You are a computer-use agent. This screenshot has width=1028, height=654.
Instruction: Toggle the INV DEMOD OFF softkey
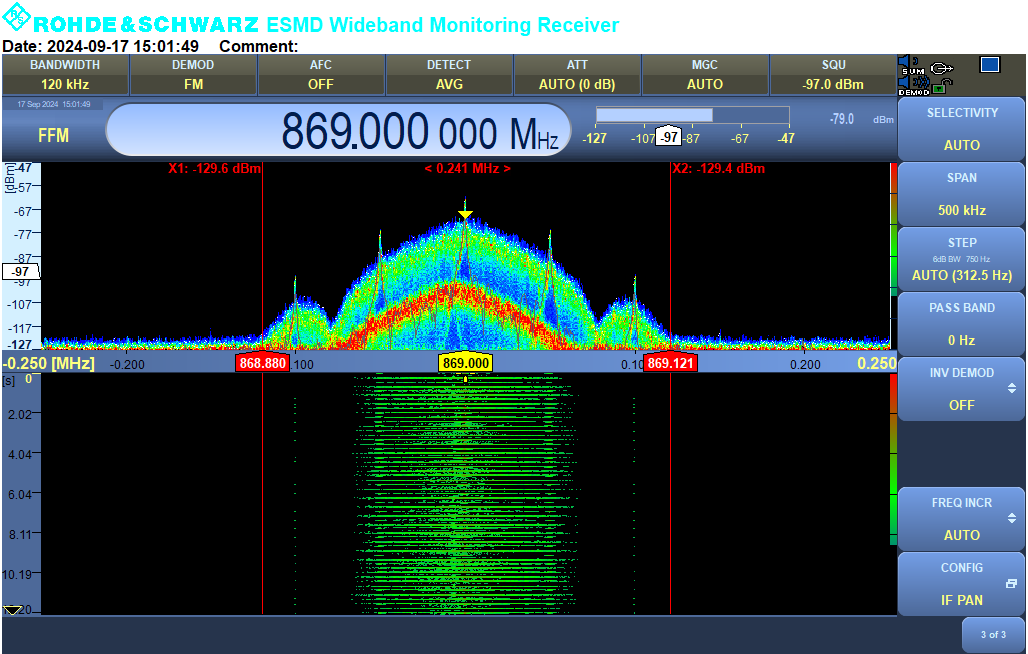pyautogui.click(x=961, y=389)
